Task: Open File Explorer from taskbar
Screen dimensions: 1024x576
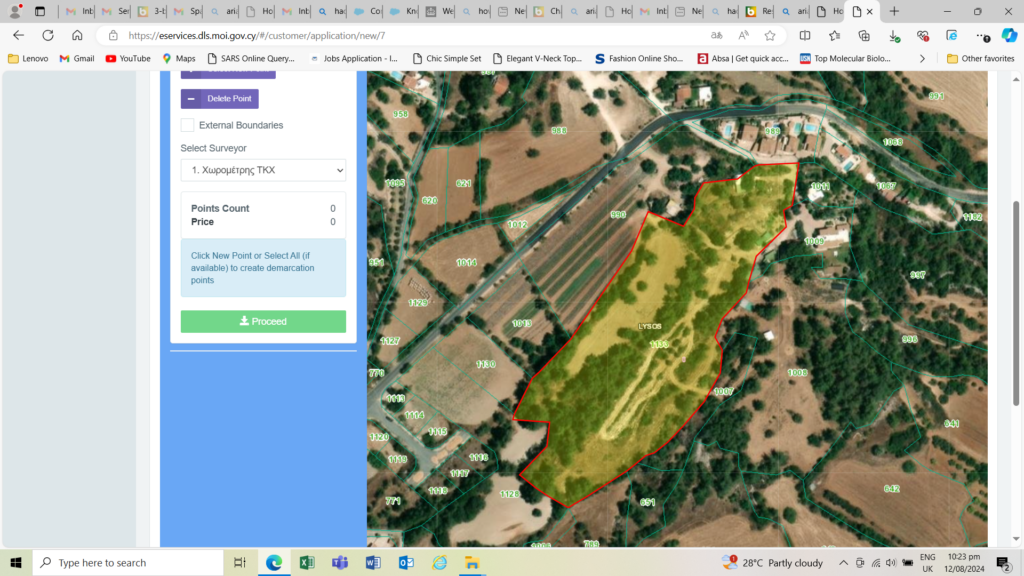Action: tap(472, 562)
